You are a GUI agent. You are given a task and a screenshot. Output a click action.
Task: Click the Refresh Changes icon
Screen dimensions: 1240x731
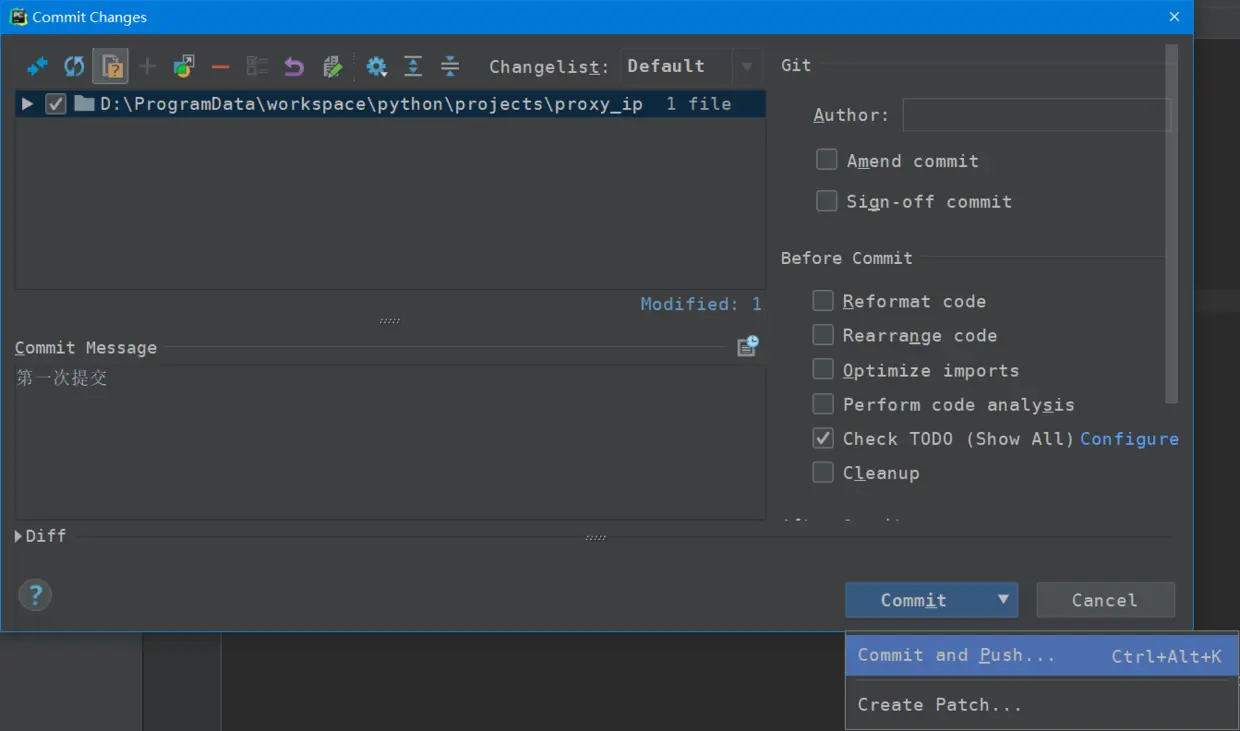tap(74, 67)
